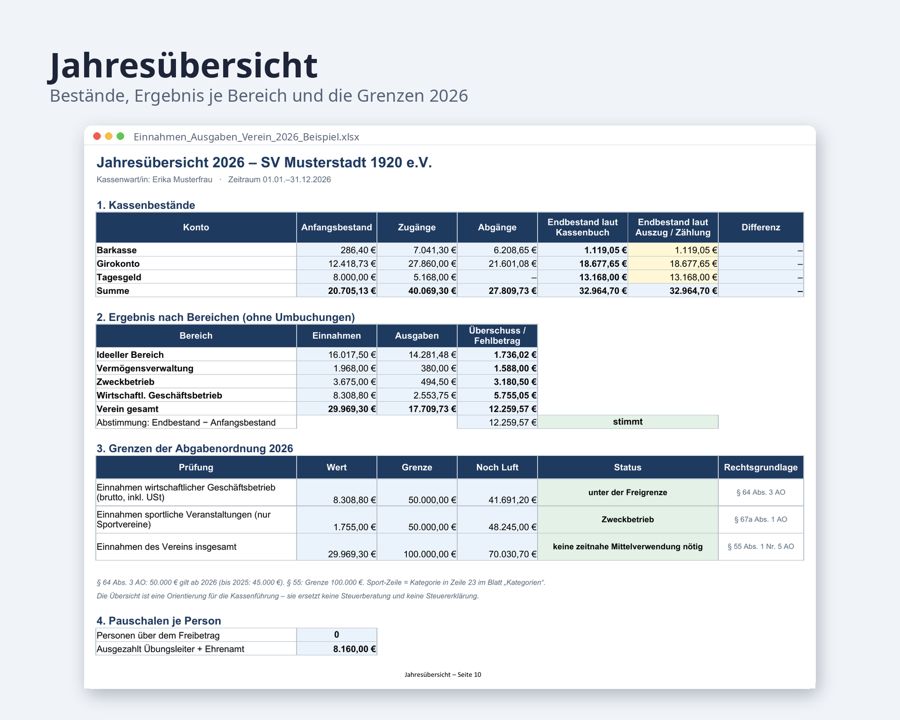Click the Endbestand laut Auszug / Zählung header
Viewport: 900px width, 720px height.
tap(673, 227)
